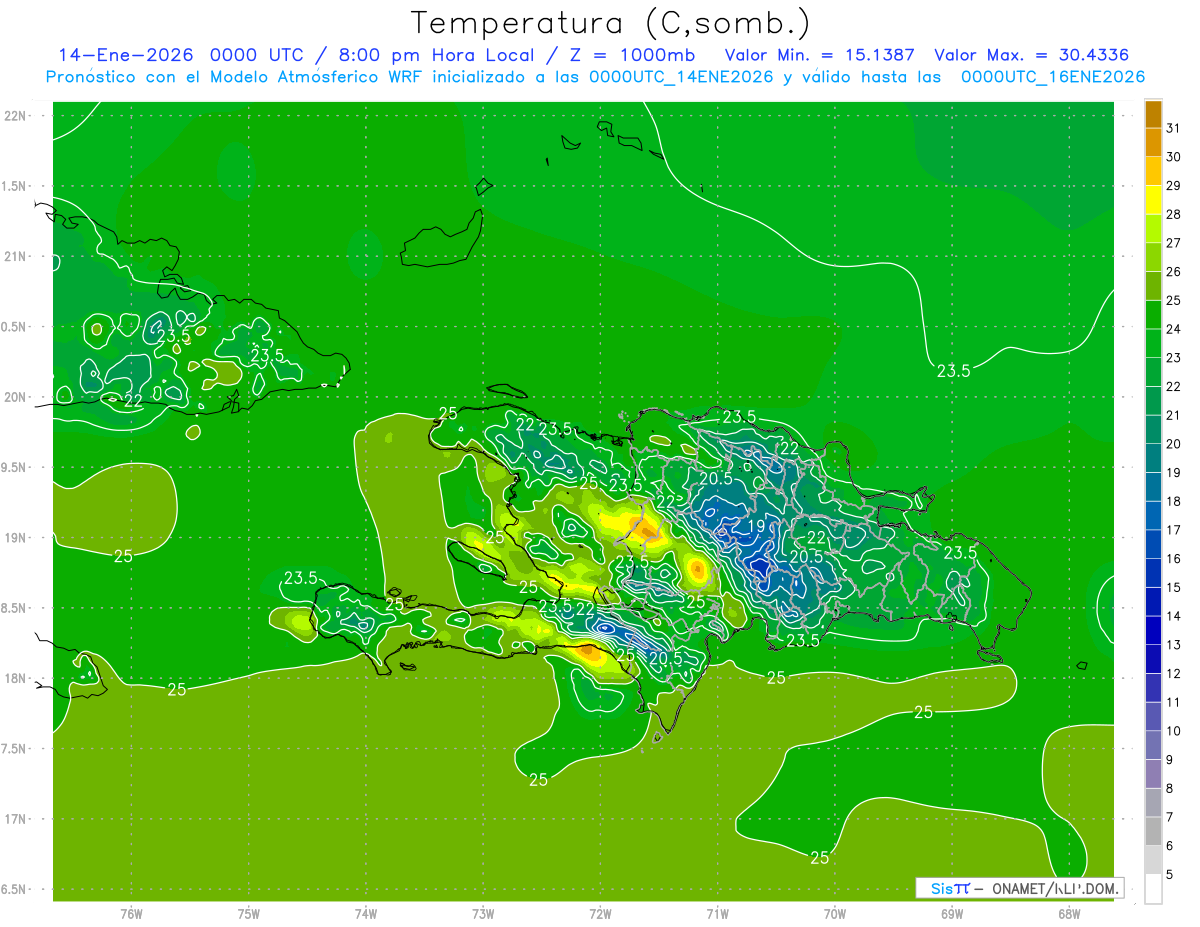This screenshot has height=927, width=1200.
Task: Click the purple legend swatch between 8 and 9
Action: [1153, 774]
